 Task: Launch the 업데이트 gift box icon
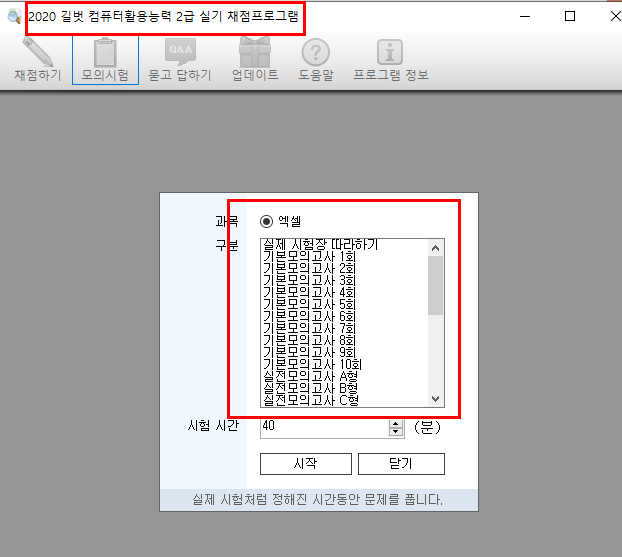click(255, 60)
